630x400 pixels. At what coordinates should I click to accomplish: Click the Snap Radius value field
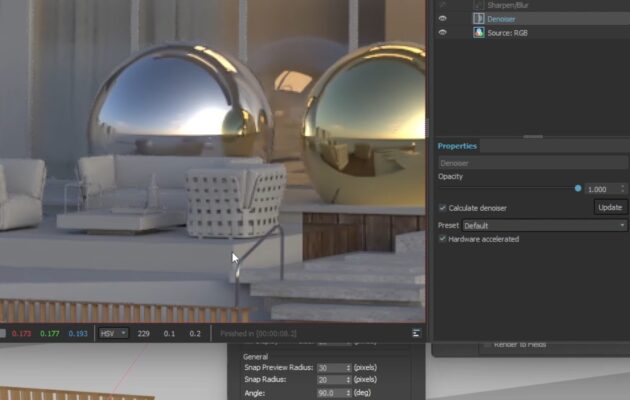[x=327, y=380]
